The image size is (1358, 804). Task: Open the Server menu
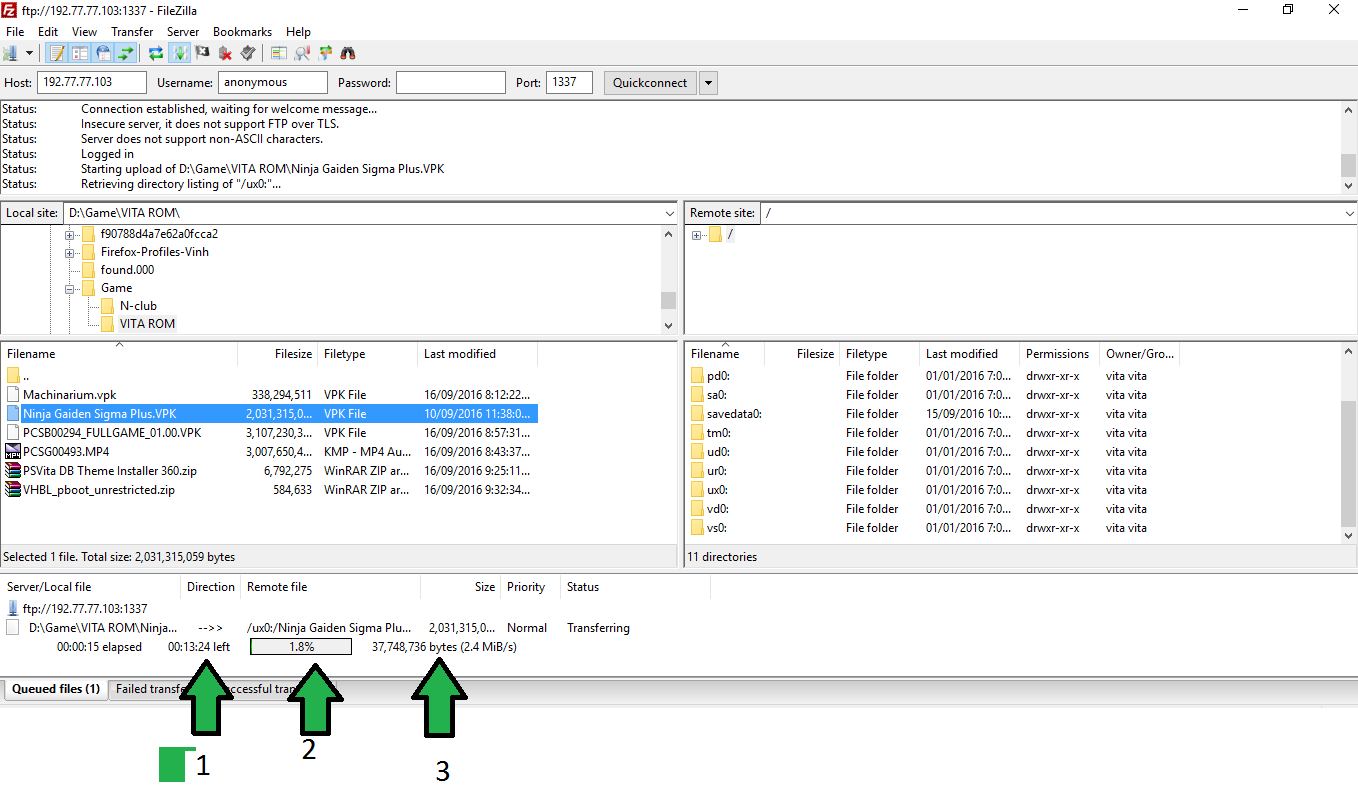click(x=183, y=32)
